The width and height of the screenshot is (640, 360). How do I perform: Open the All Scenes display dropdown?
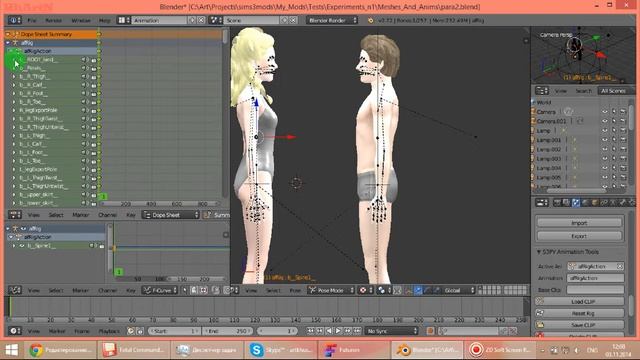pos(616,91)
